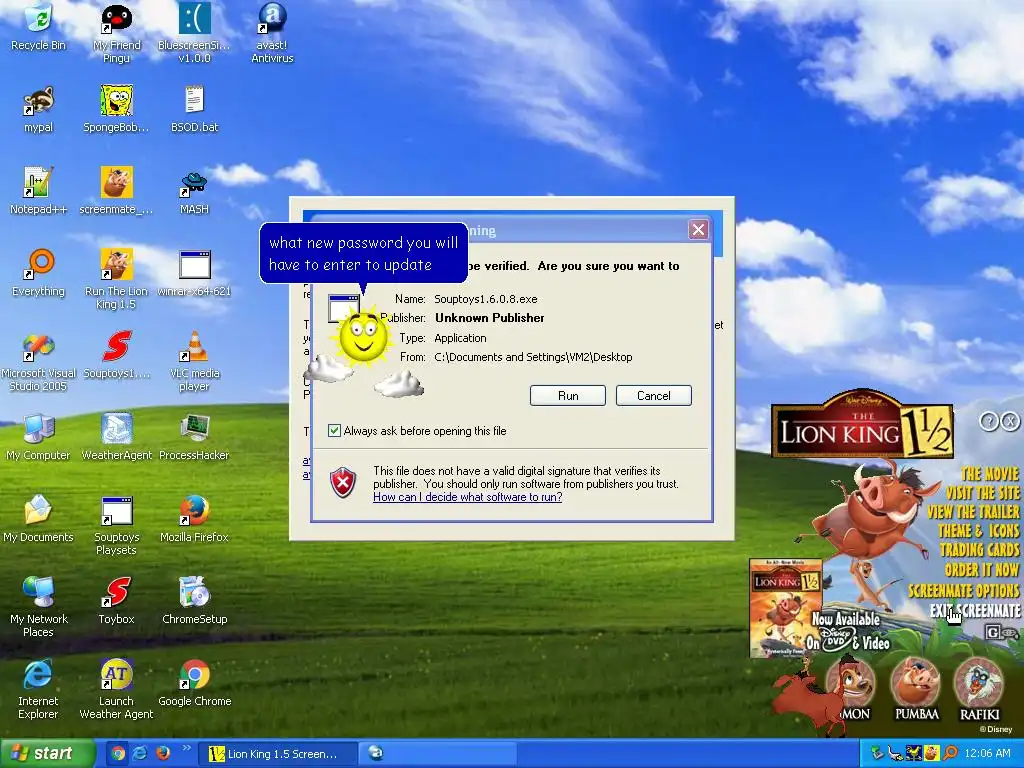Open the ProcessHacker desktop shortcut
This screenshot has height=768, width=1024.
pos(194,437)
